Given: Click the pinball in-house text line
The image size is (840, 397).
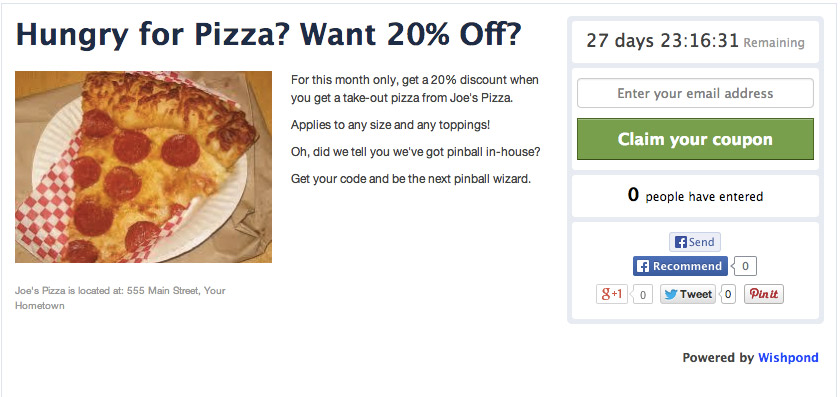Looking at the screenshot, I should [415, 152].
